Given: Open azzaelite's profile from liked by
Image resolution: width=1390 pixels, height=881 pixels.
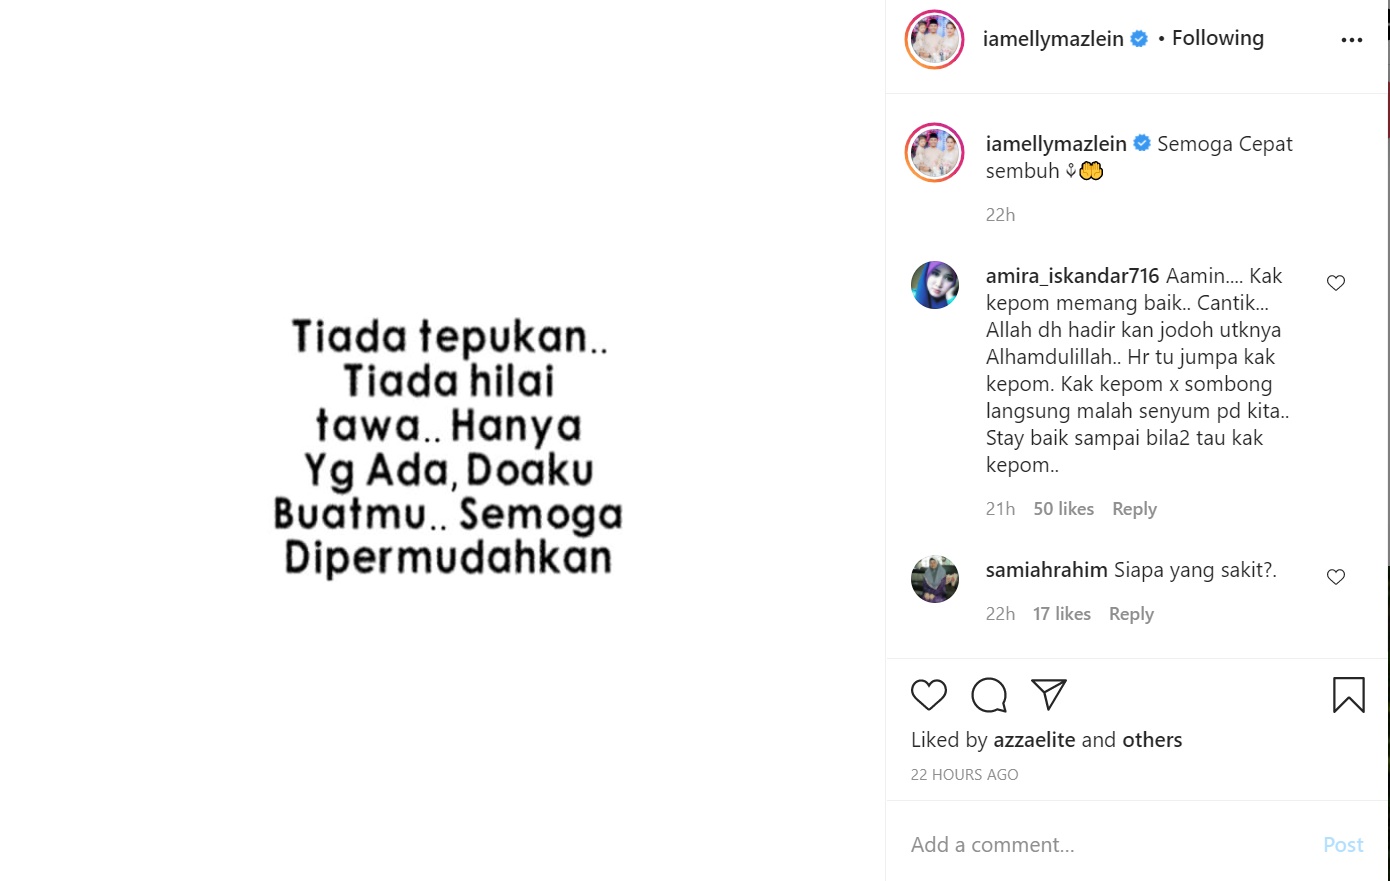Looking at the screenshot, I should coord(1034,740).
